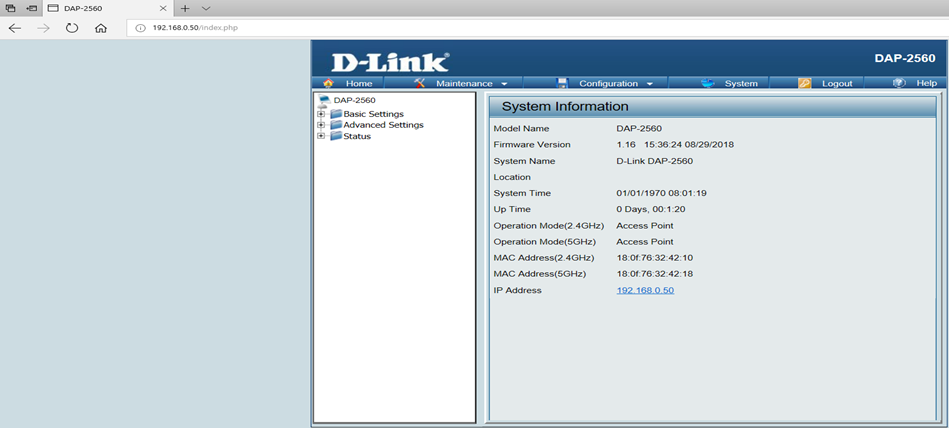Click the browser Refresh icon
949x428 pixels.
[x=72, y=28]
